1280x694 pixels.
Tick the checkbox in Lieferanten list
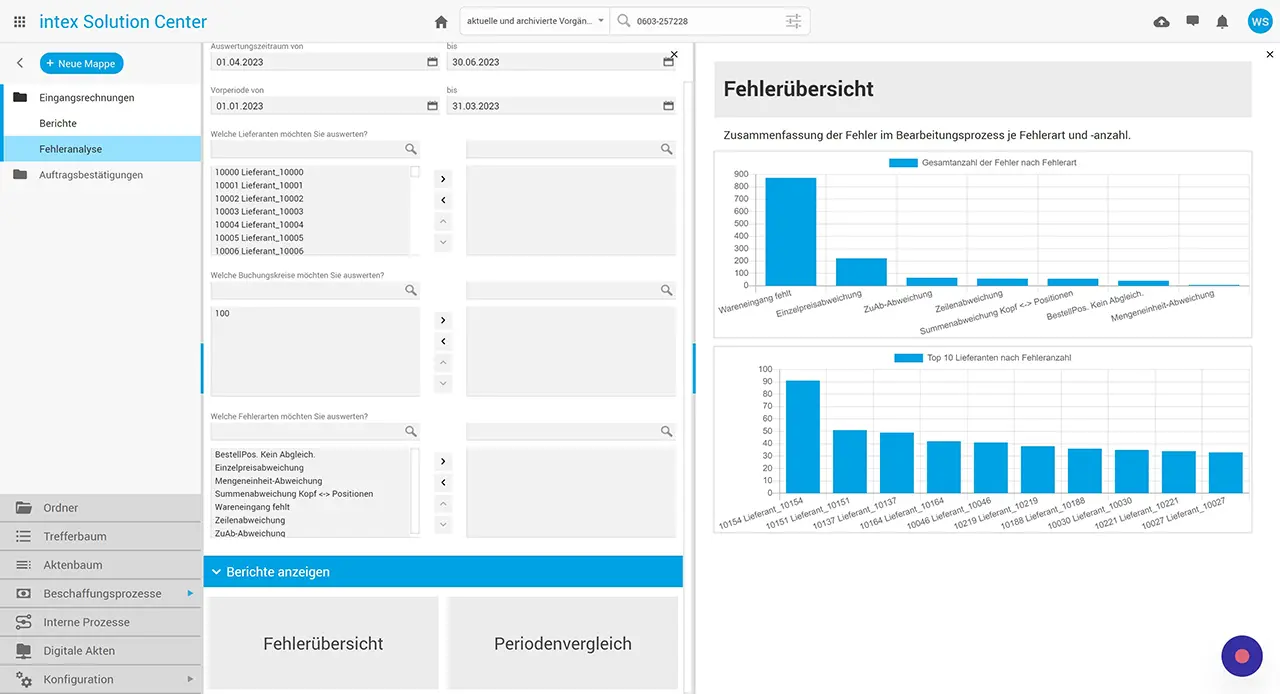415,172
